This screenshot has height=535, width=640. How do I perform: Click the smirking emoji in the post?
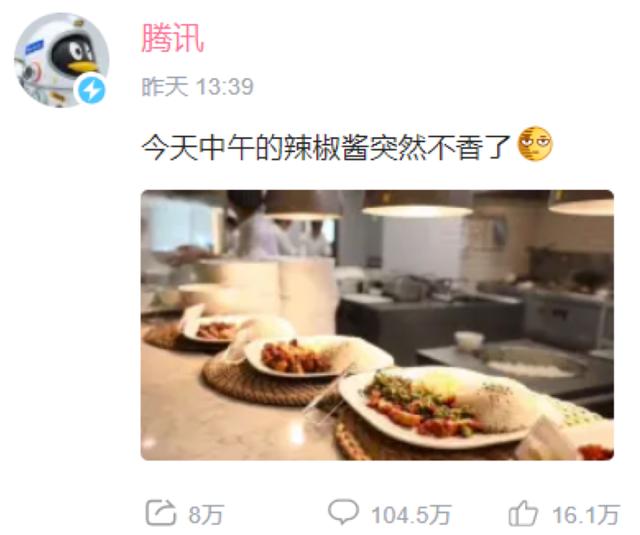(x=535, y=144)
